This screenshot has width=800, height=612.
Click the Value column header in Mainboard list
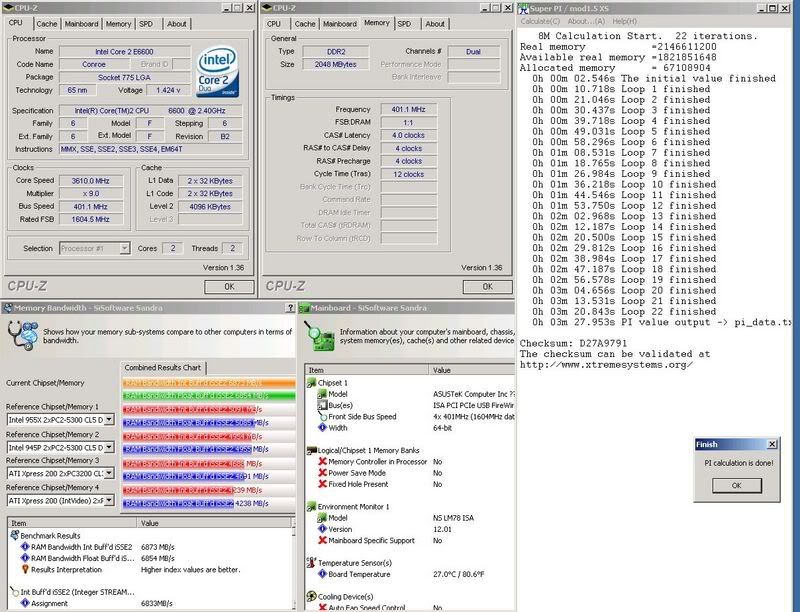point(472,370)
